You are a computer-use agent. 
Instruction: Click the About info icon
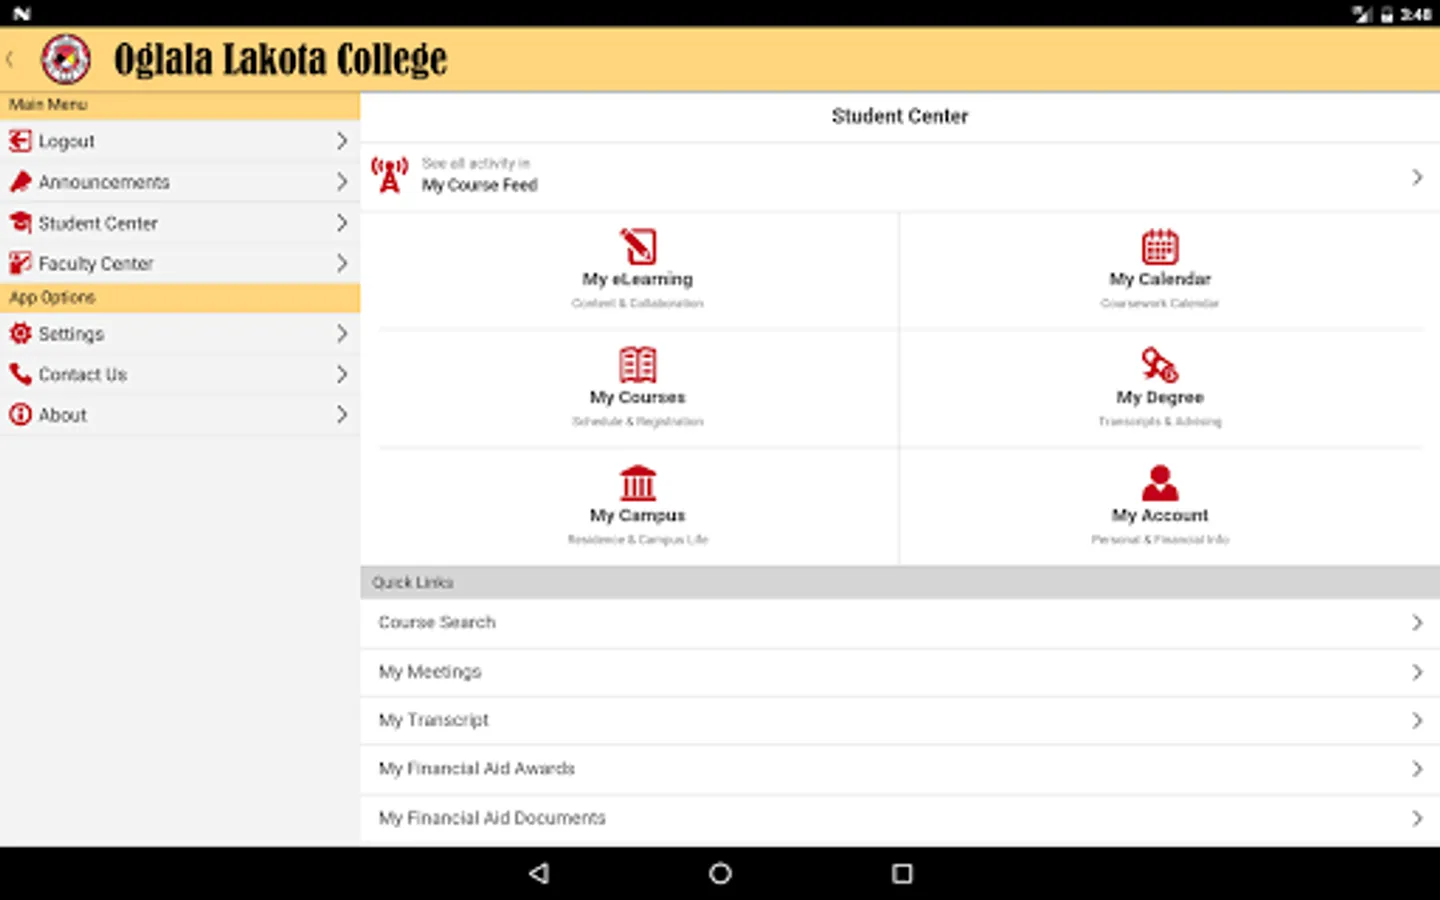point(20,414)
